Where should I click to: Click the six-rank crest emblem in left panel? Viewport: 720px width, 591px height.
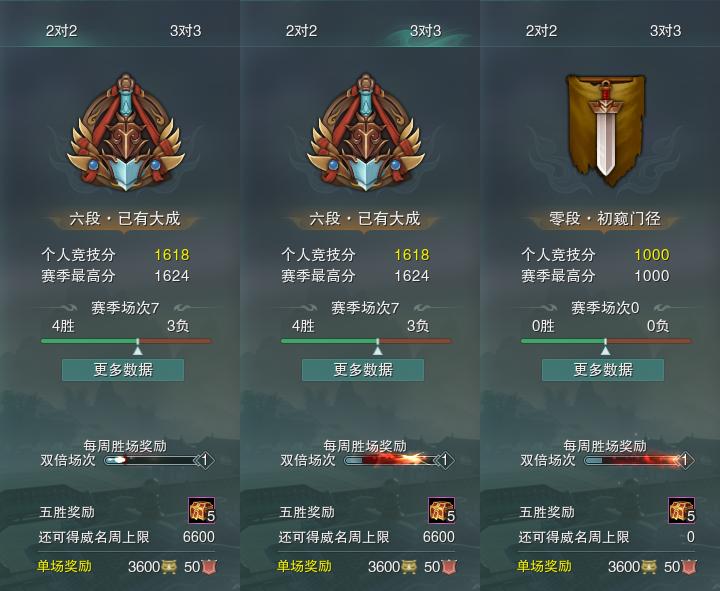pos(126,133)
